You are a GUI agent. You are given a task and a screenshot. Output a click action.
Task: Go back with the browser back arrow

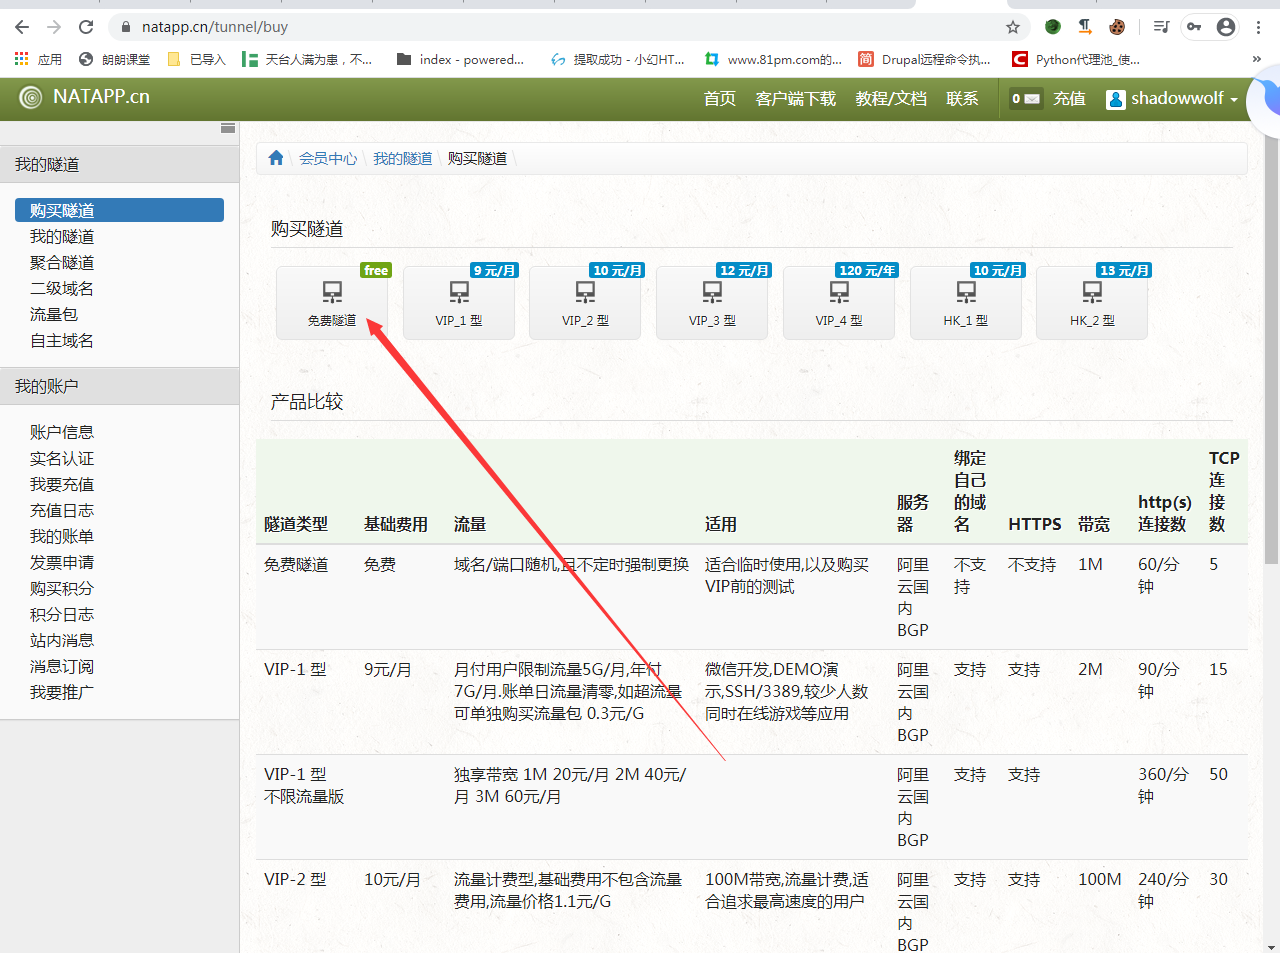(x=22, y=27)
